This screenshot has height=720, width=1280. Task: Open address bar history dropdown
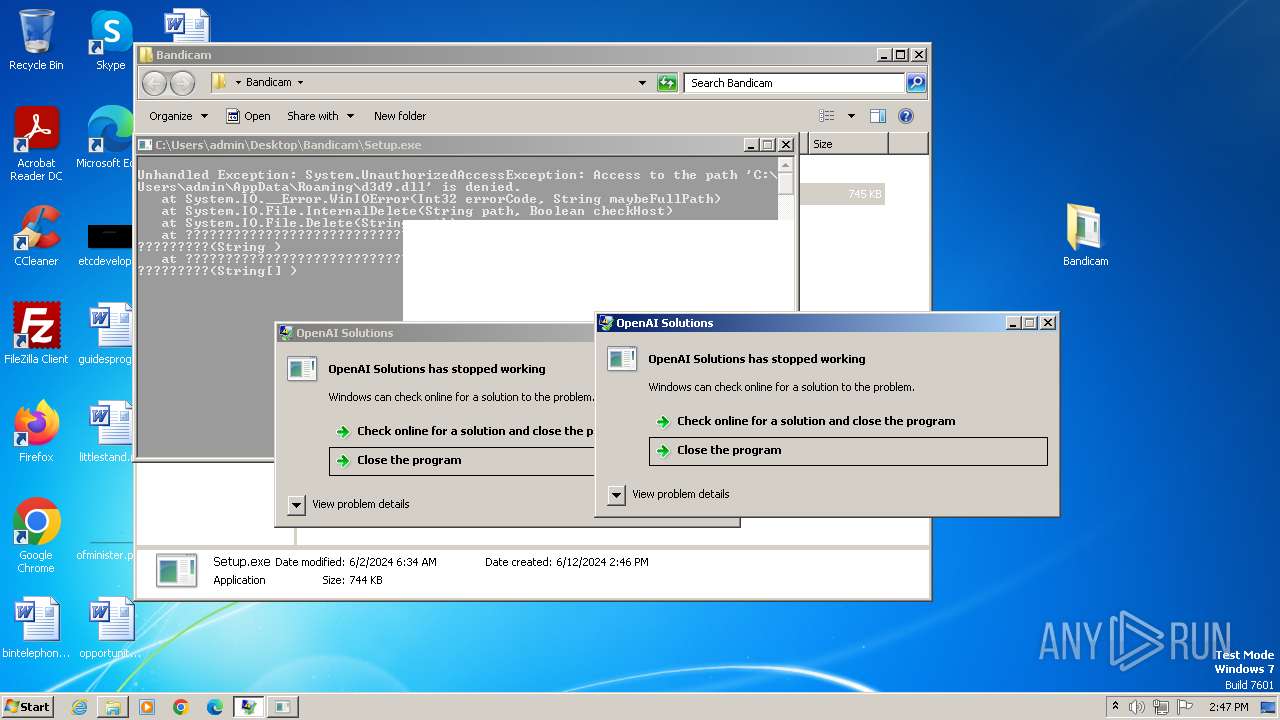(x=642, y=83)
